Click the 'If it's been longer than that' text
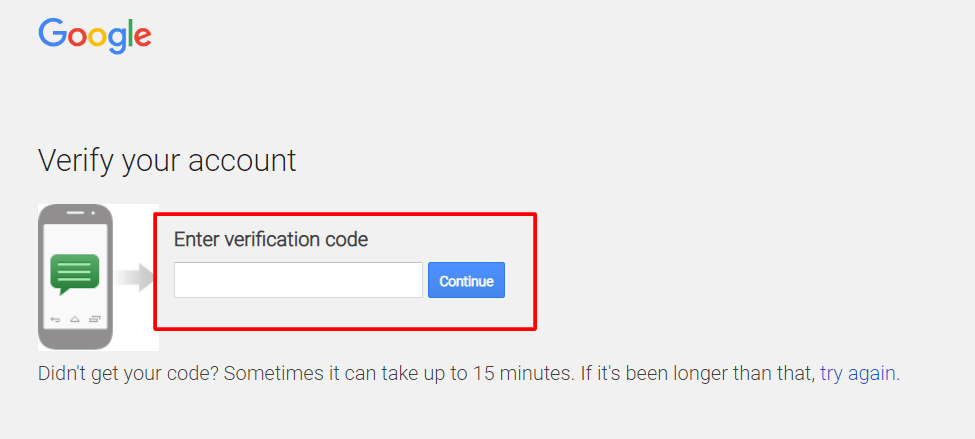This screenshot has height=439, width=975. [699, 374]
